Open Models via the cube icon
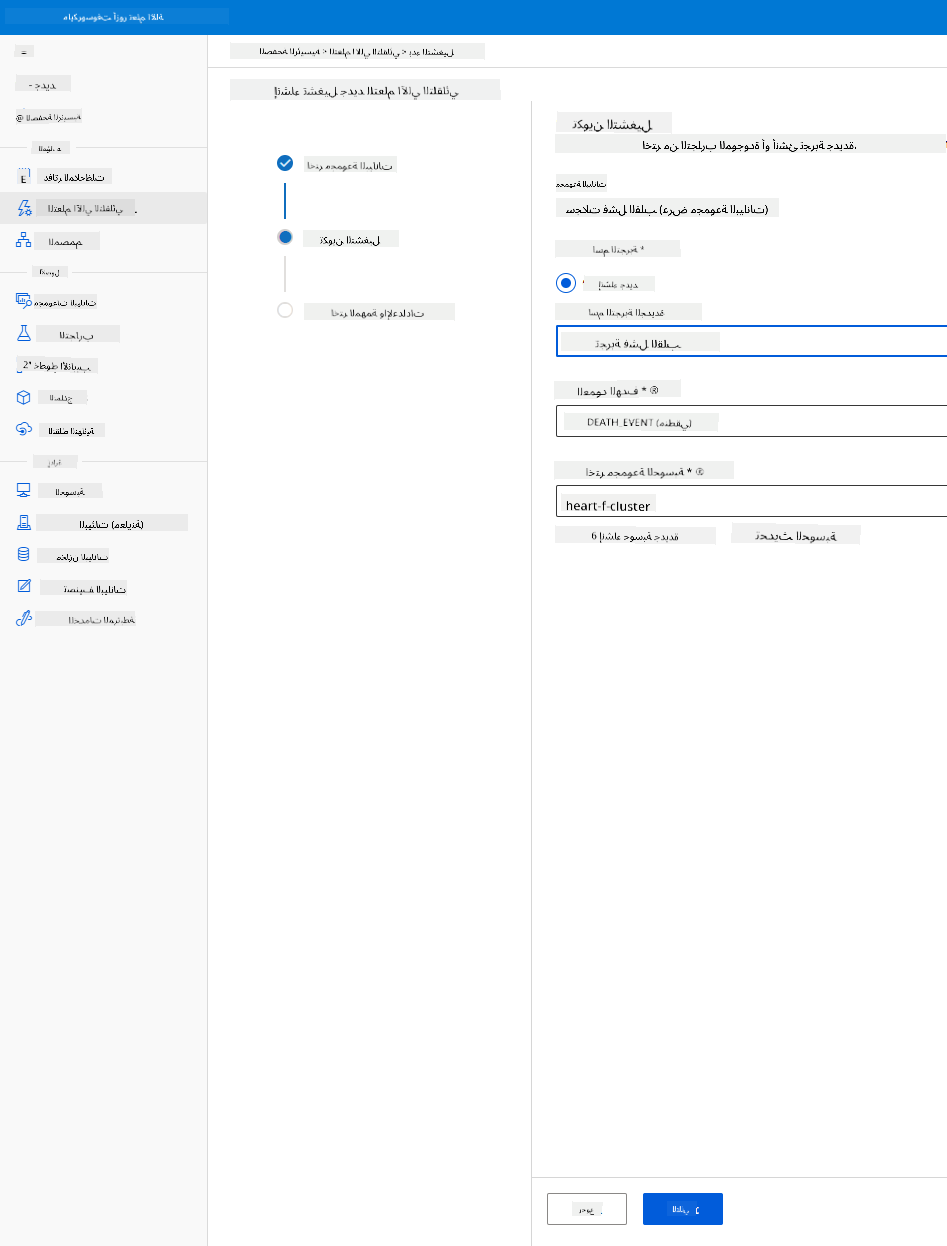Viewport: 947px width, 1246px height. point(25,397)
